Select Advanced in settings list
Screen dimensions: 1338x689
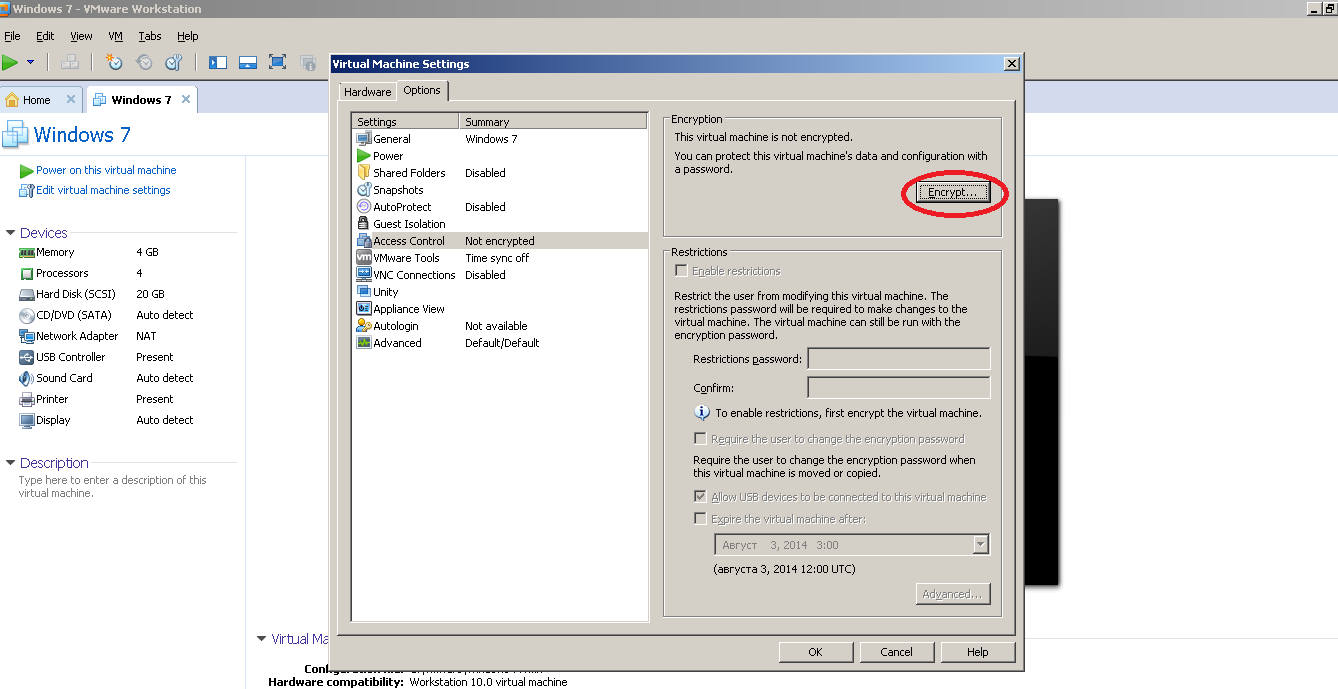pos(501,343)
